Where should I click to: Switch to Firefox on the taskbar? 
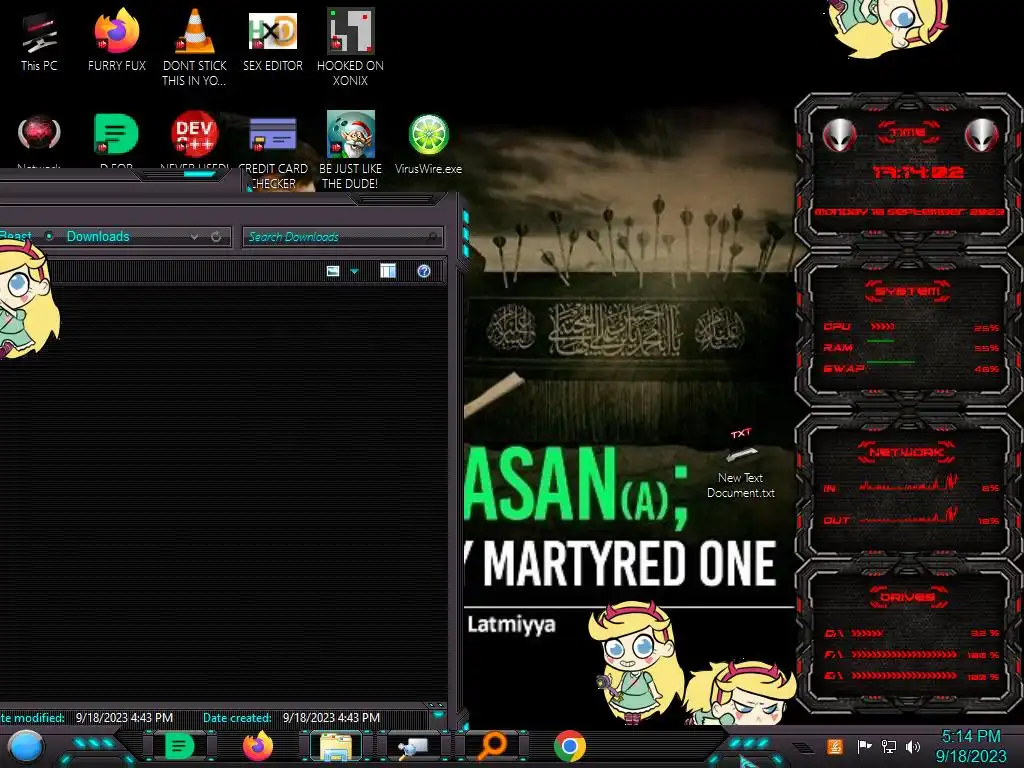257,746
